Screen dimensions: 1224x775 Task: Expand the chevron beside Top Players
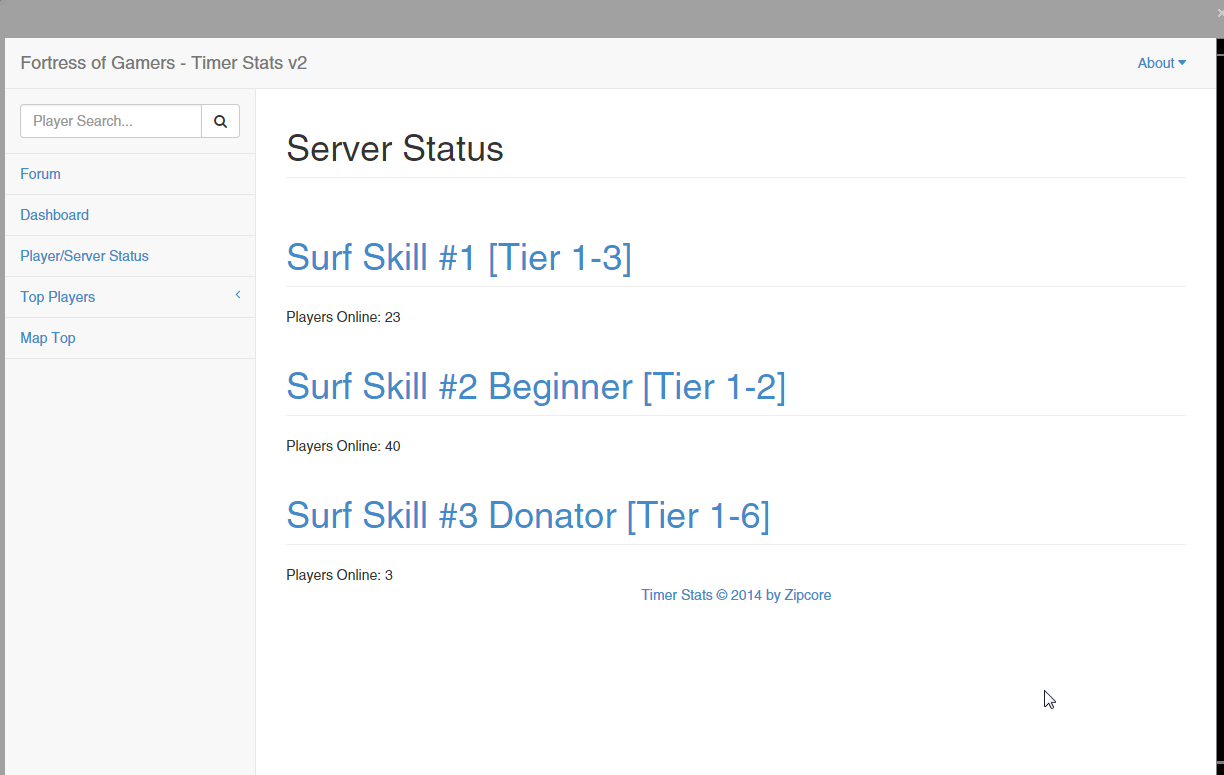(238, 295)
